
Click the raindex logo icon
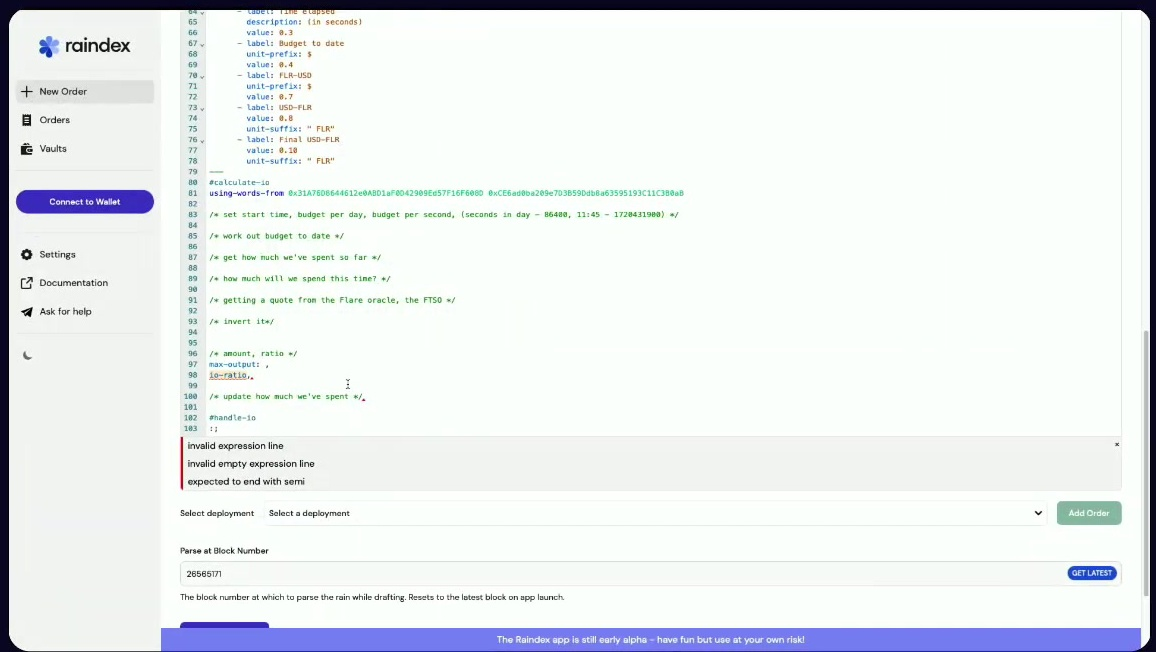49,46
